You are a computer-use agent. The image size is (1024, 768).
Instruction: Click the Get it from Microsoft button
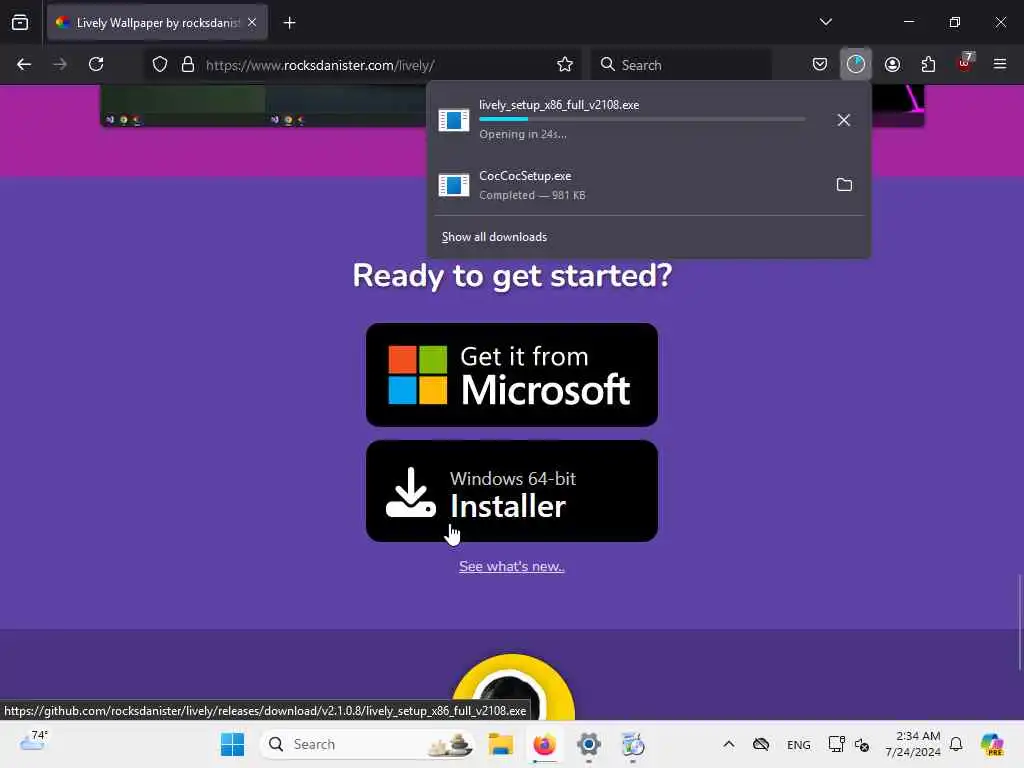pyautogui.click(x=512, y=375)
